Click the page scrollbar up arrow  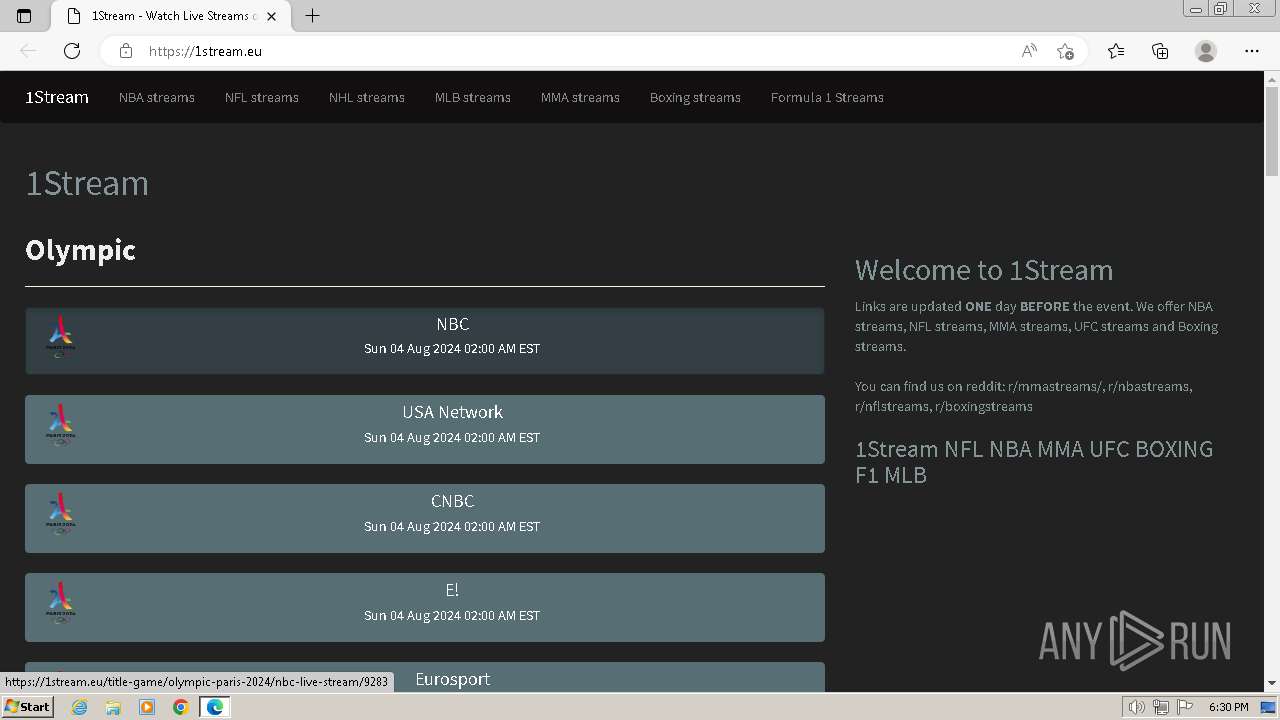pyautogui.click(x=1272, y=79)
